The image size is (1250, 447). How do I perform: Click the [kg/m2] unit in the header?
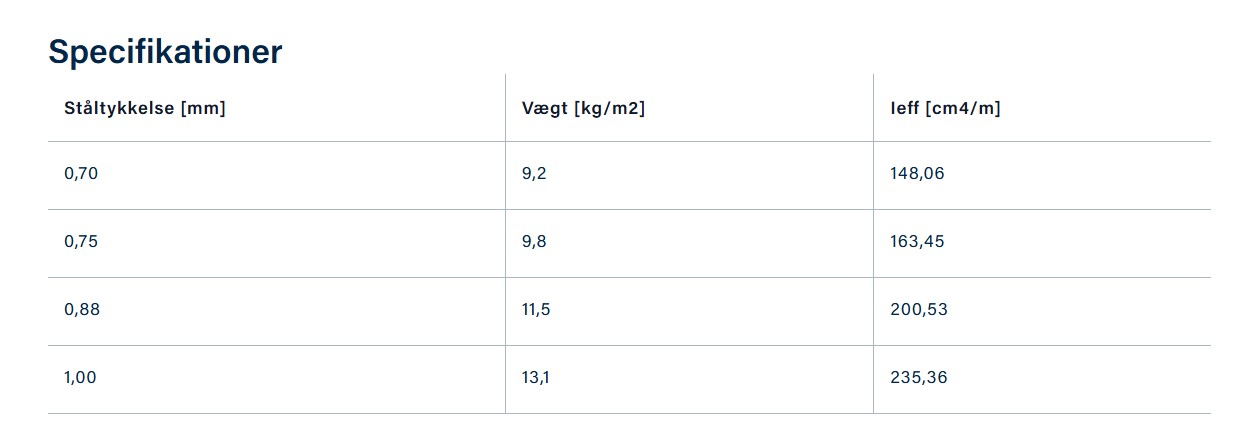click(609, 109)
